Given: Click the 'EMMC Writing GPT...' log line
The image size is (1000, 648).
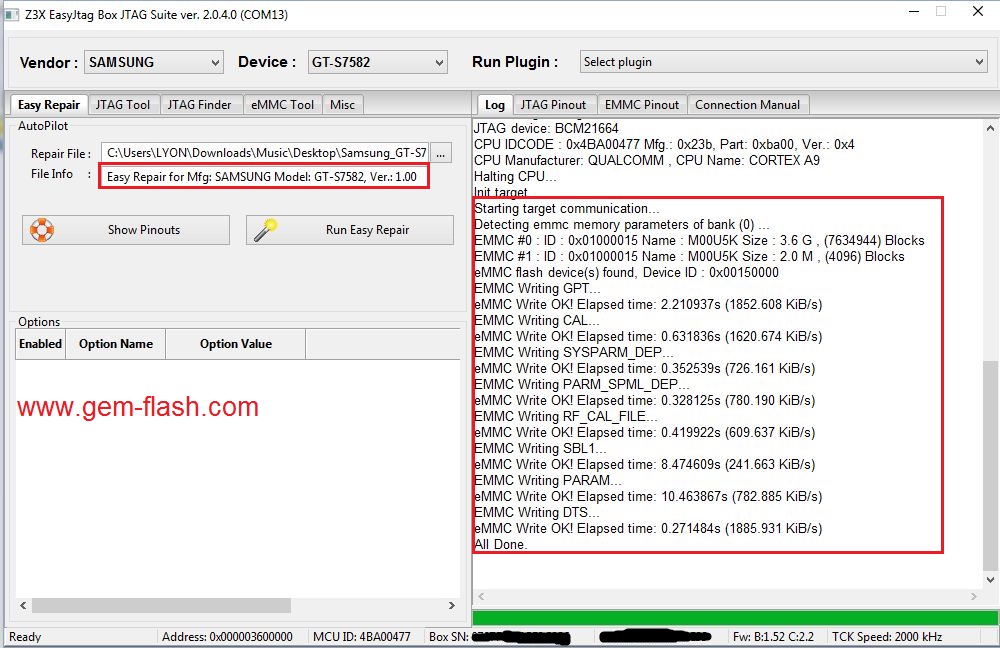Looking at the screenshot, I should click(537, 288).
